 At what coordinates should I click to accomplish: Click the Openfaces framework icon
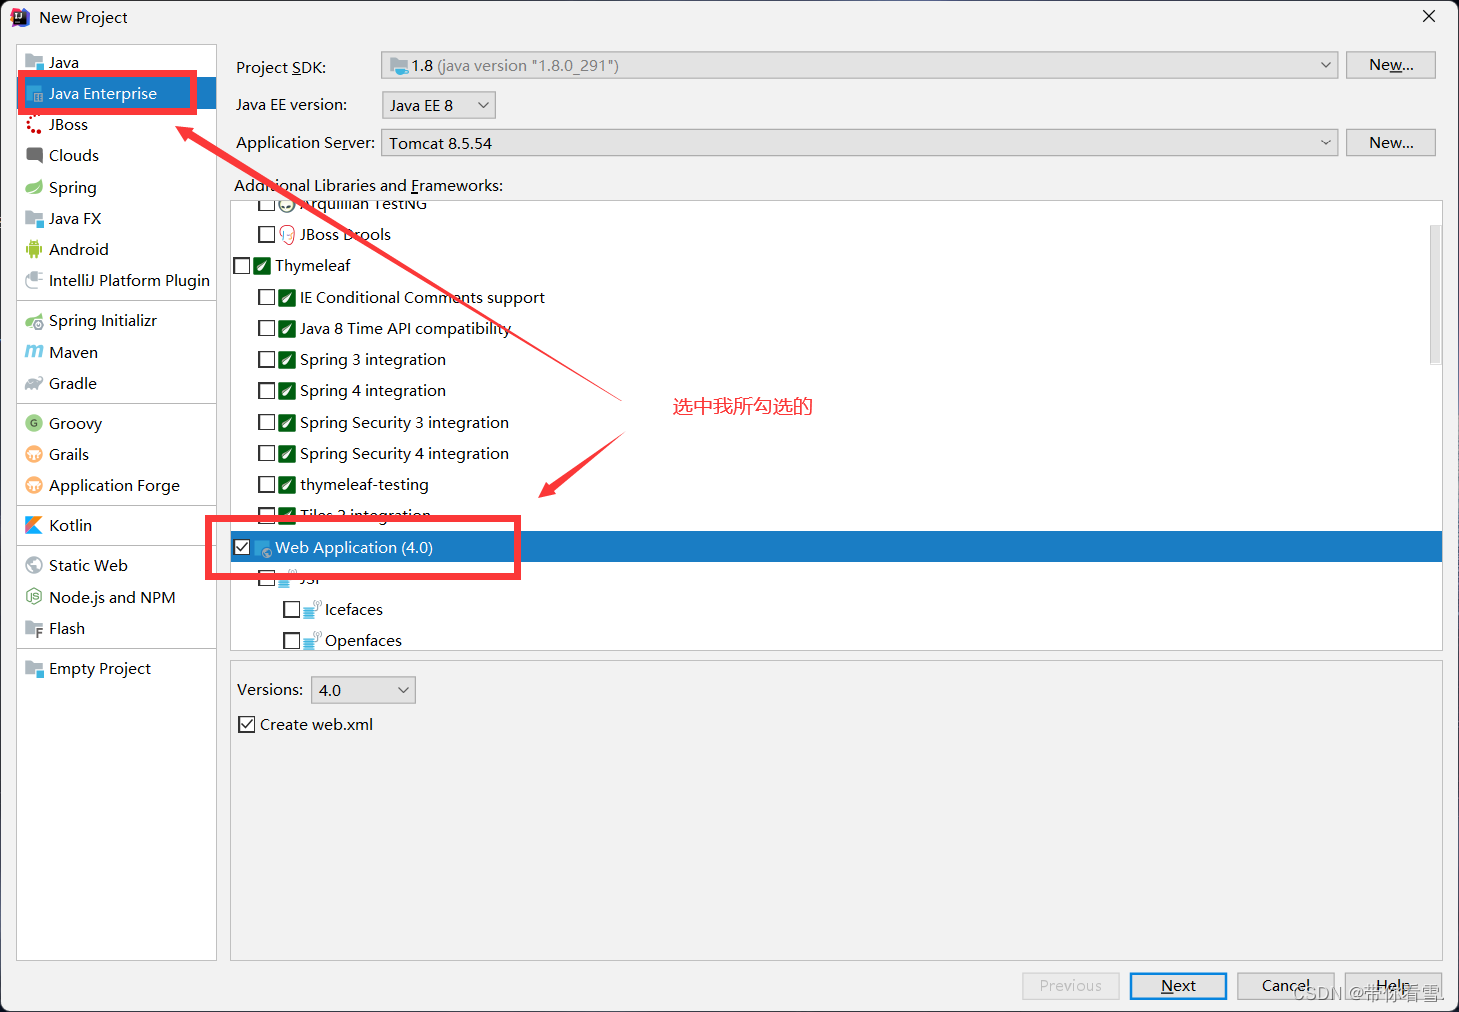312,640
